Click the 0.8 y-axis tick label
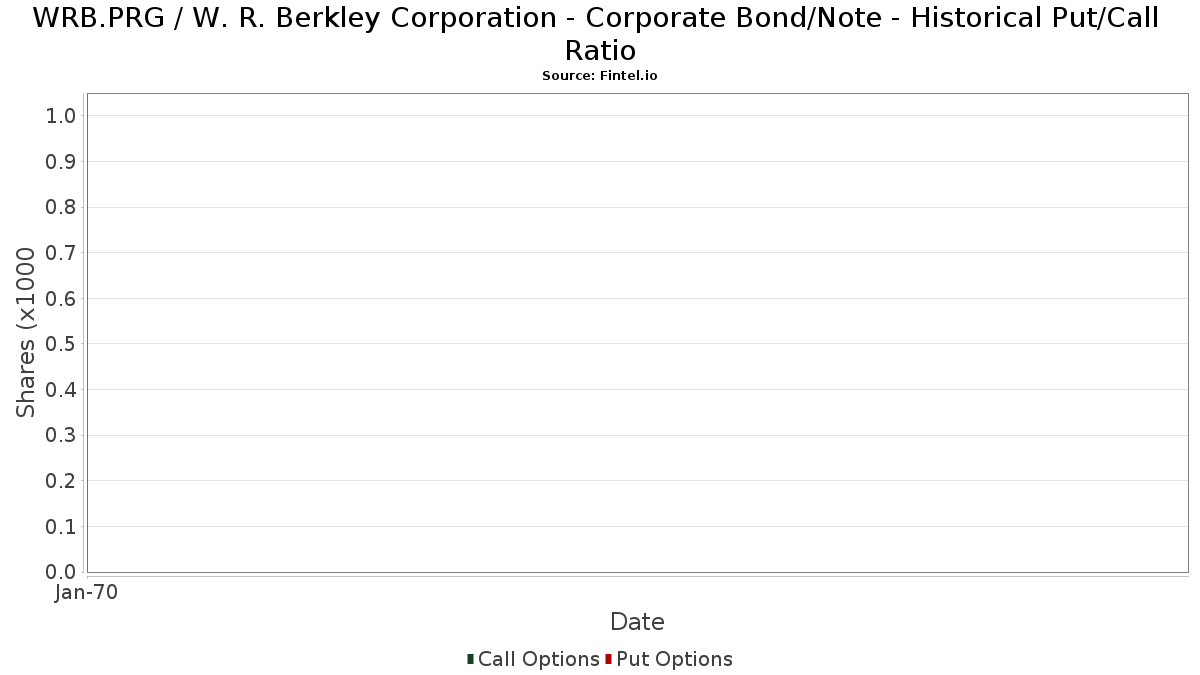This screenshot has width=1200, height=675. 61,207
